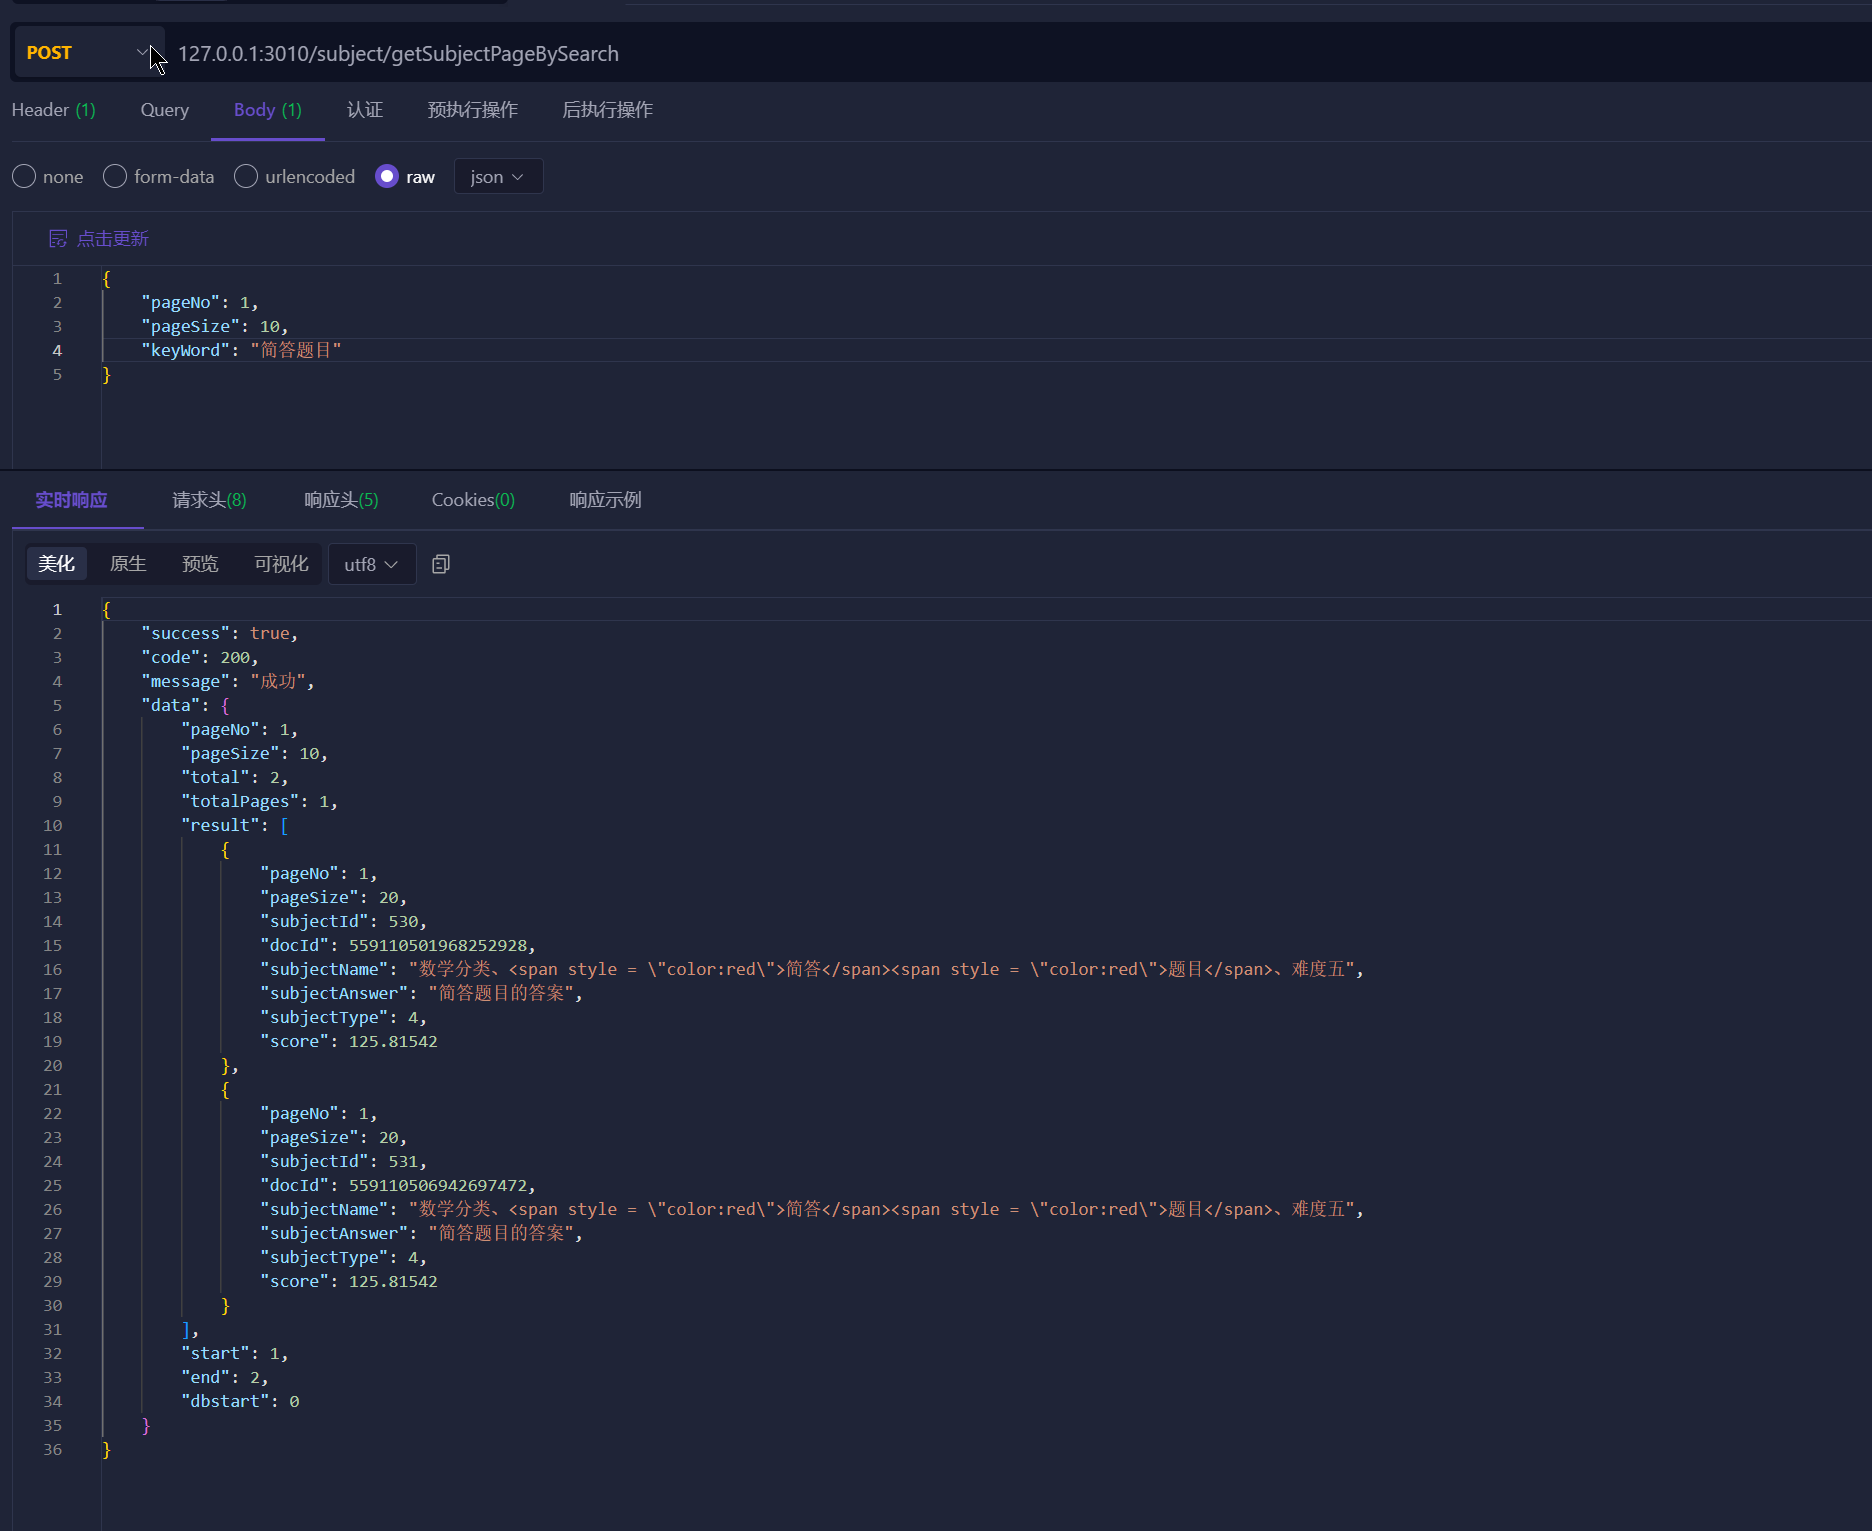Click the "pageSize": 10 request body line
Screen dimensions: 1872x1531
tap(215, 327)
